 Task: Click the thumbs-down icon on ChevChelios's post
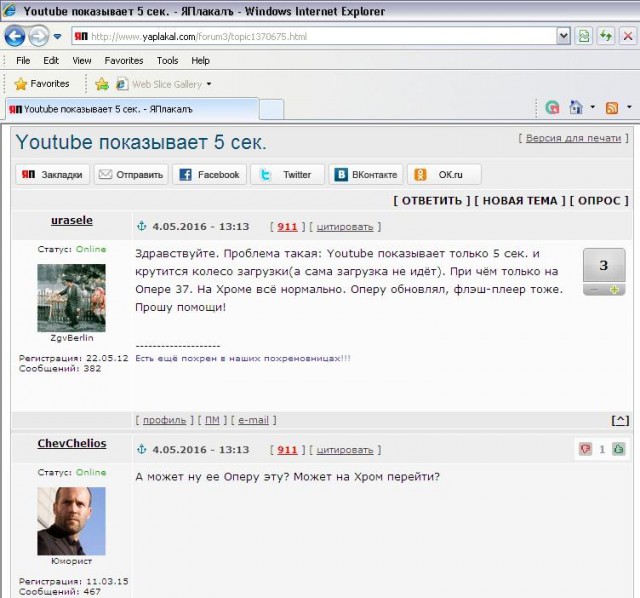click(x=585, y=450)
